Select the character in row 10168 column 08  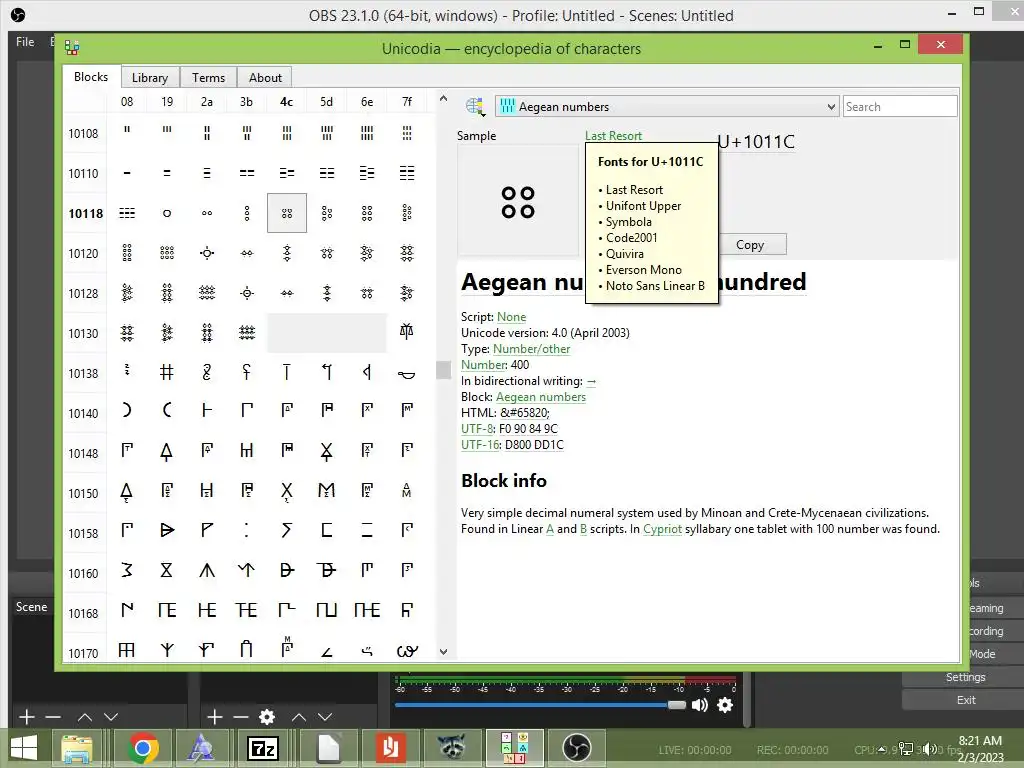click(x=127, y=611)
